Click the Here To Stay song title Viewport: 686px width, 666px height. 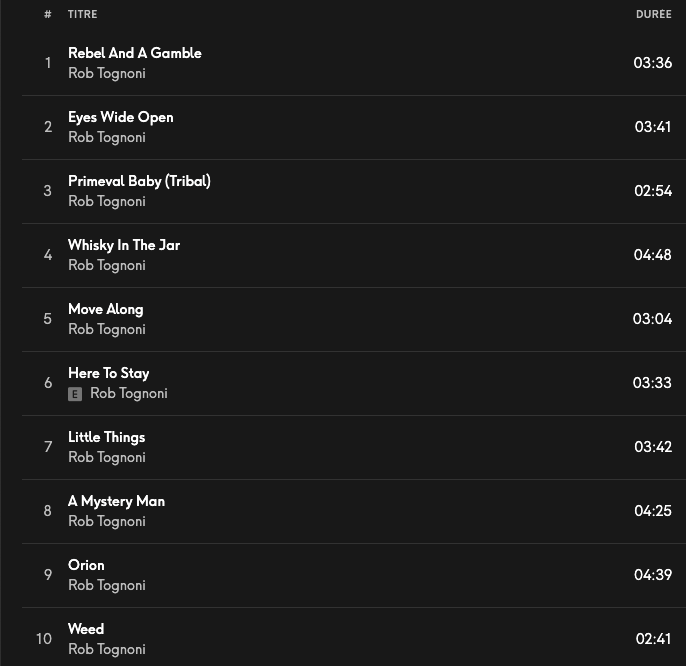pos(108,373)
